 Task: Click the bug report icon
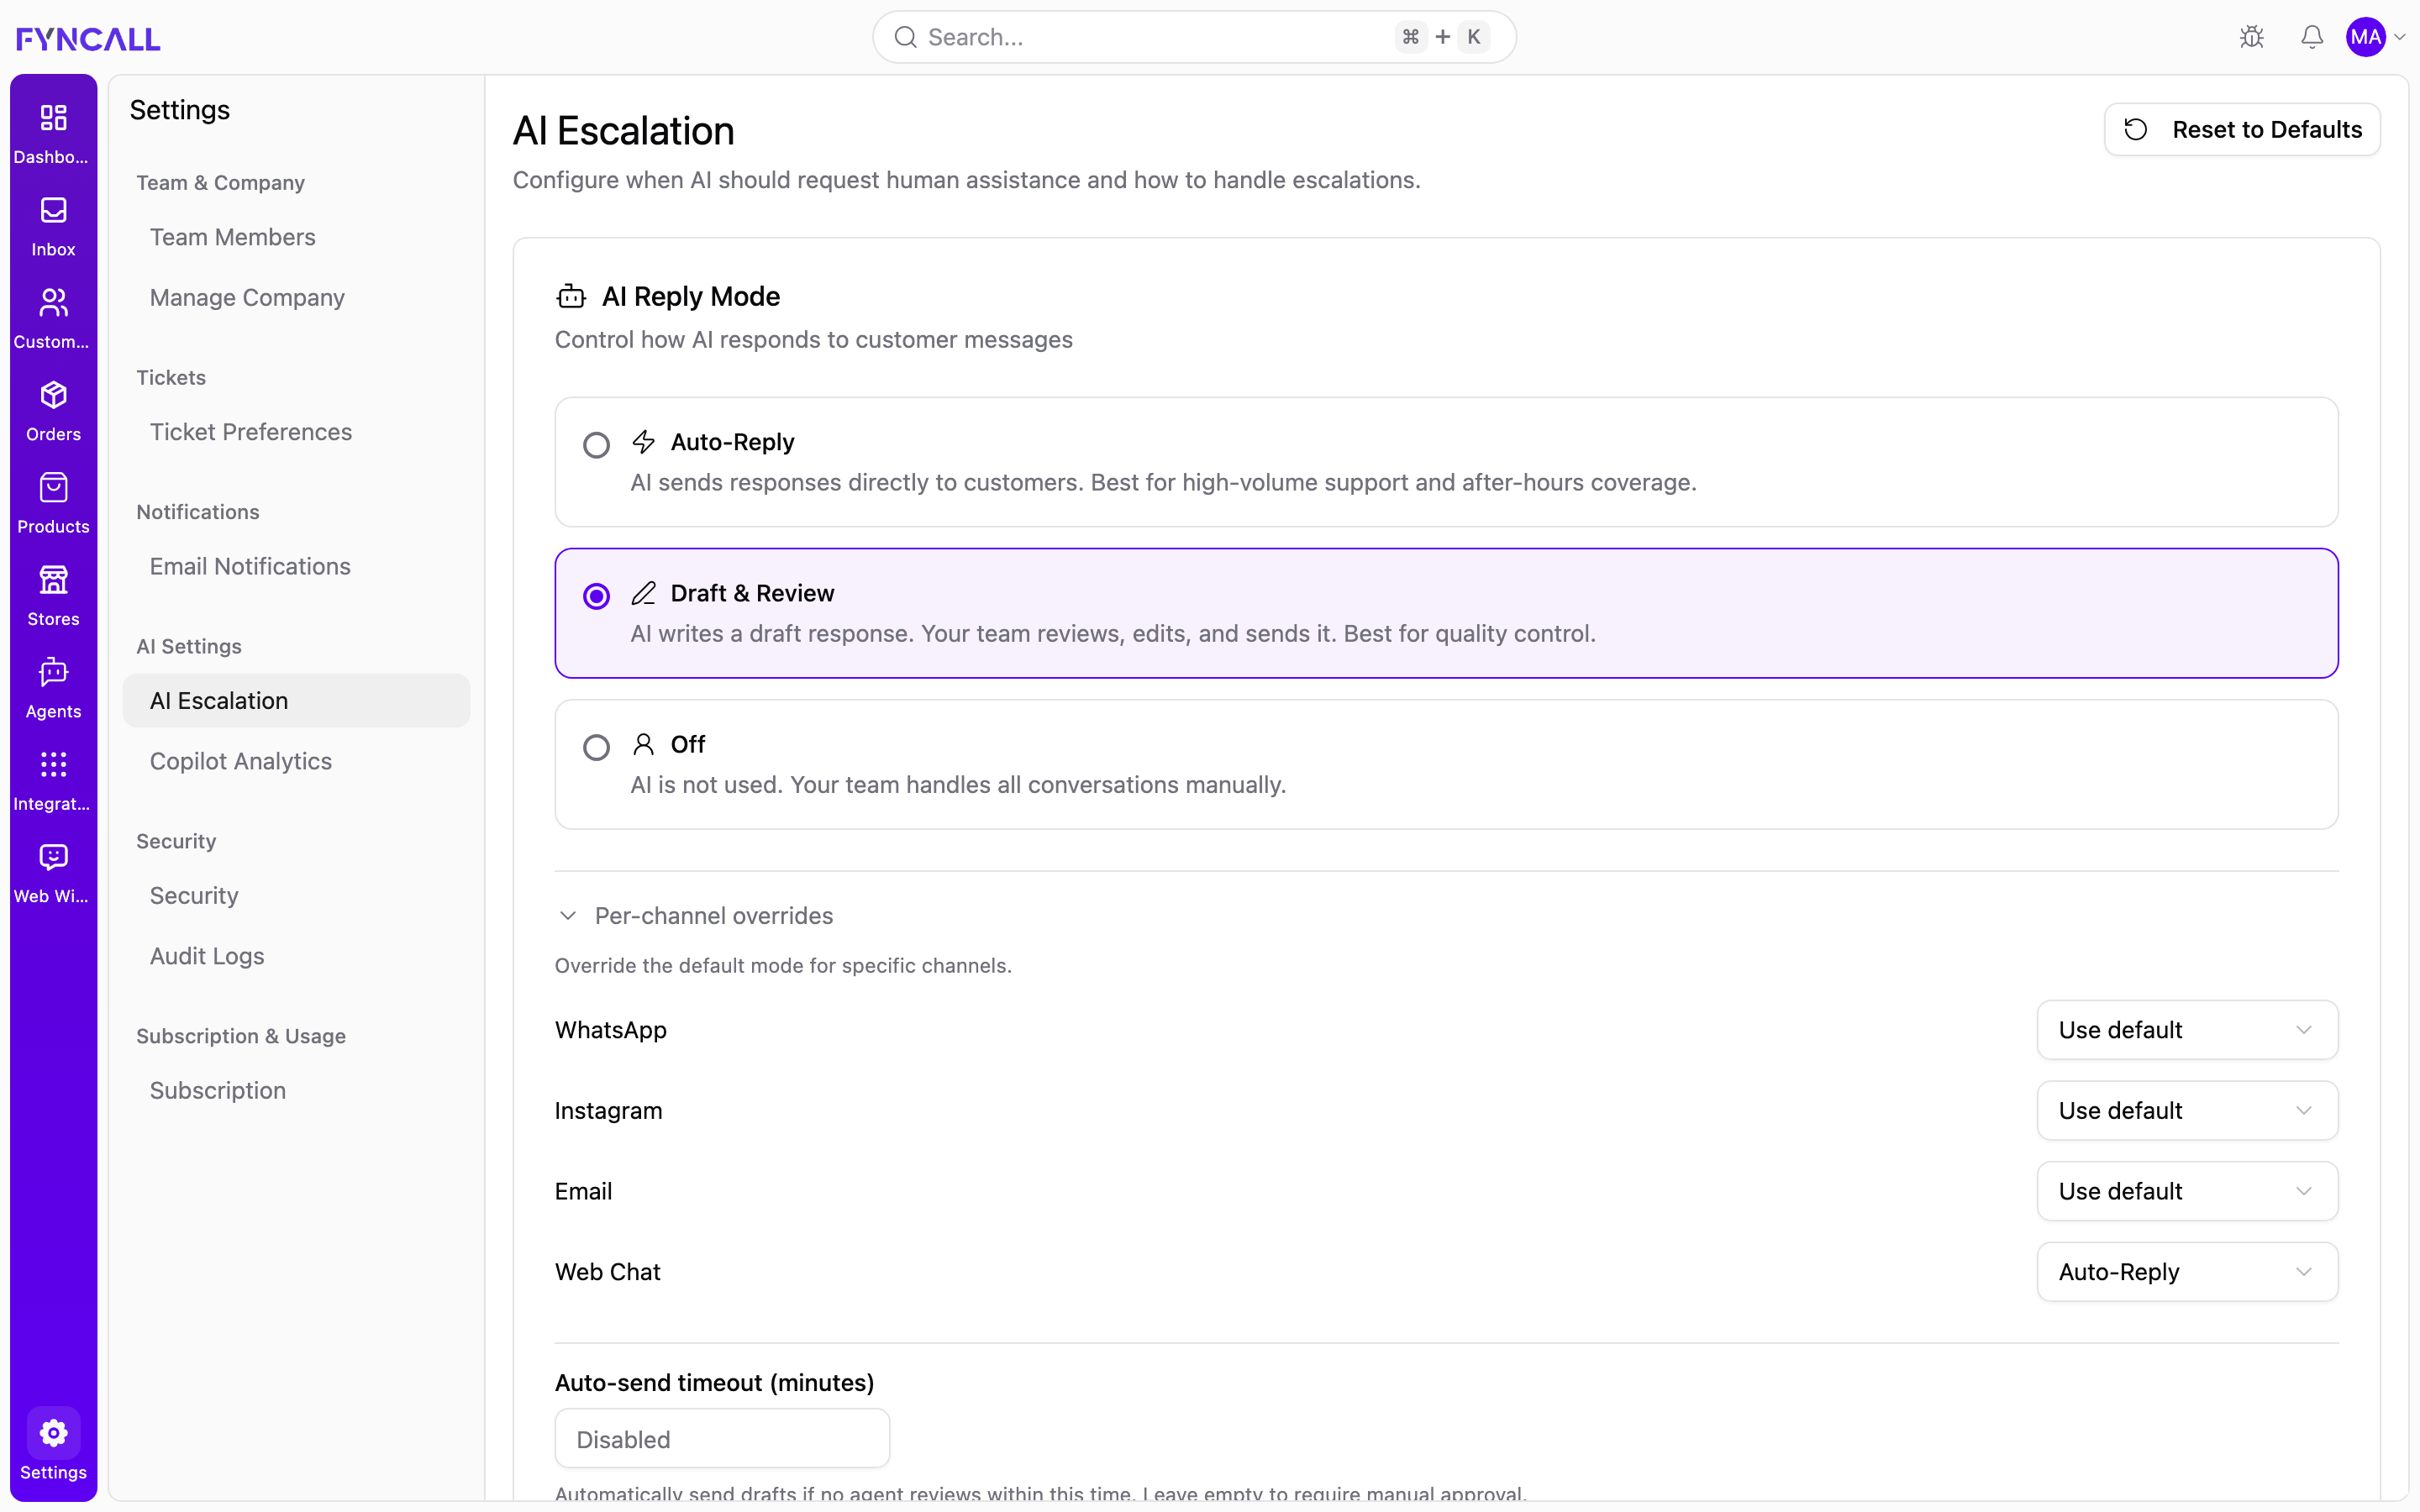2252,37
